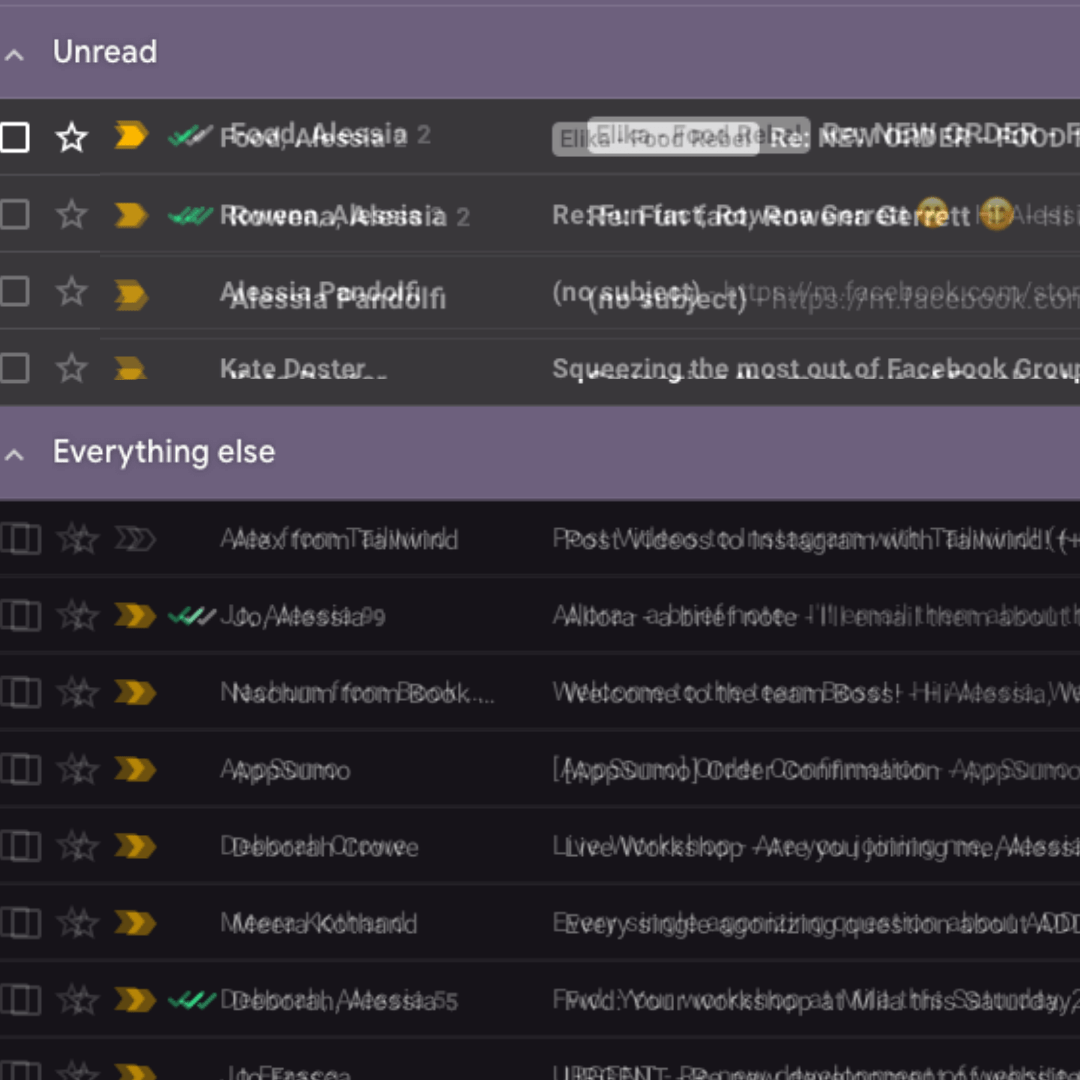
Task: Open the Squeezing the most out of Facebook email
Action: pyautogui.click(x=800, y=369)
